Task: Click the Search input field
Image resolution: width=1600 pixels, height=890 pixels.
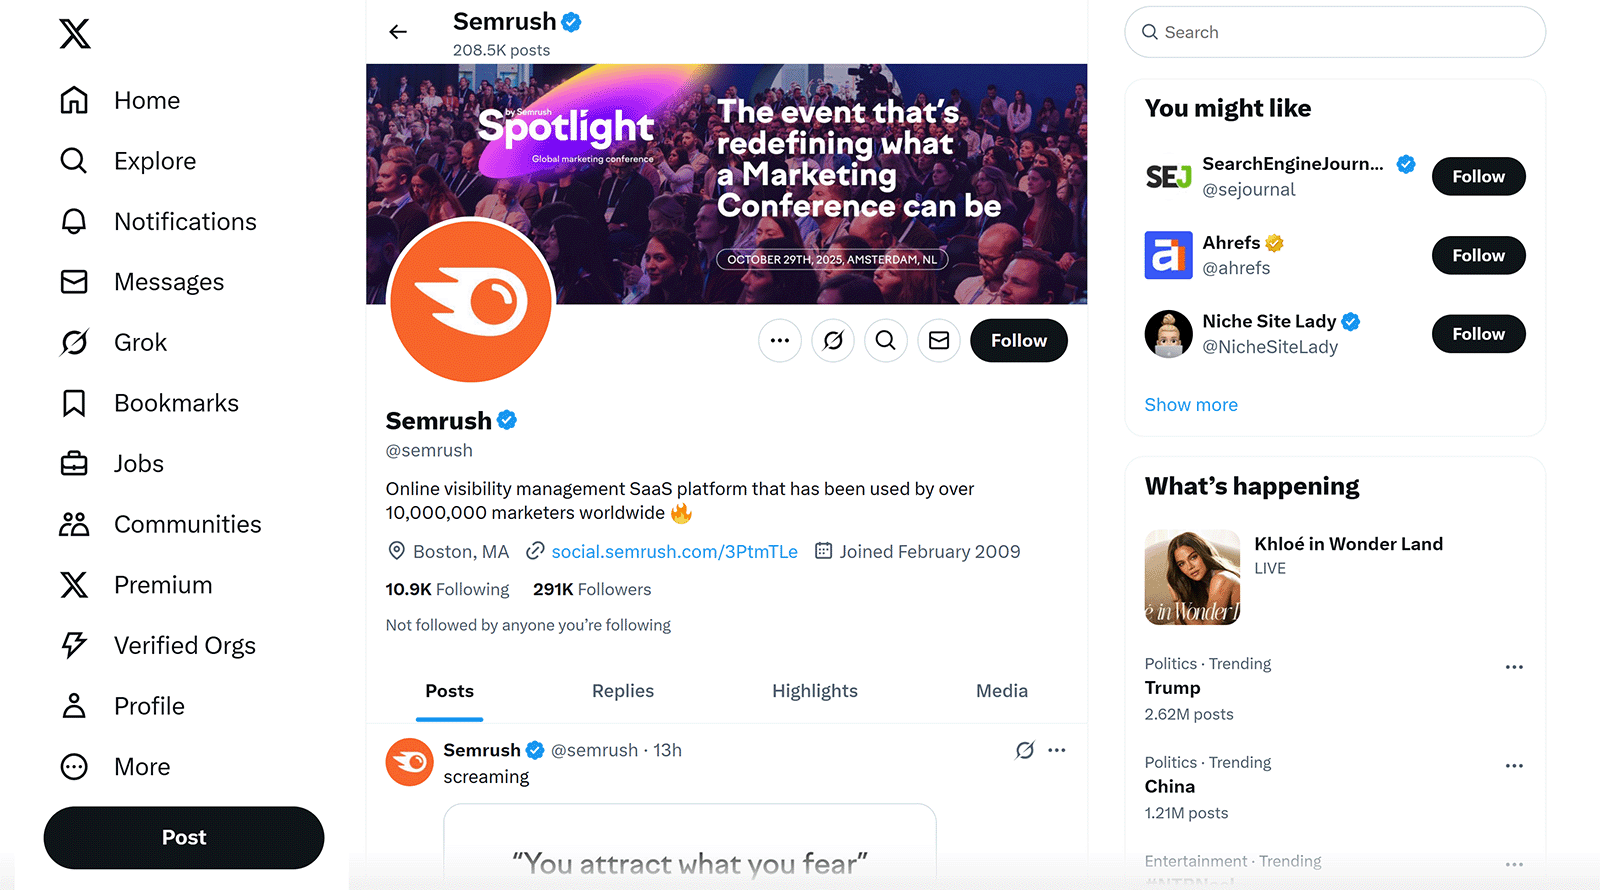Action: (x=1335, y=32)
